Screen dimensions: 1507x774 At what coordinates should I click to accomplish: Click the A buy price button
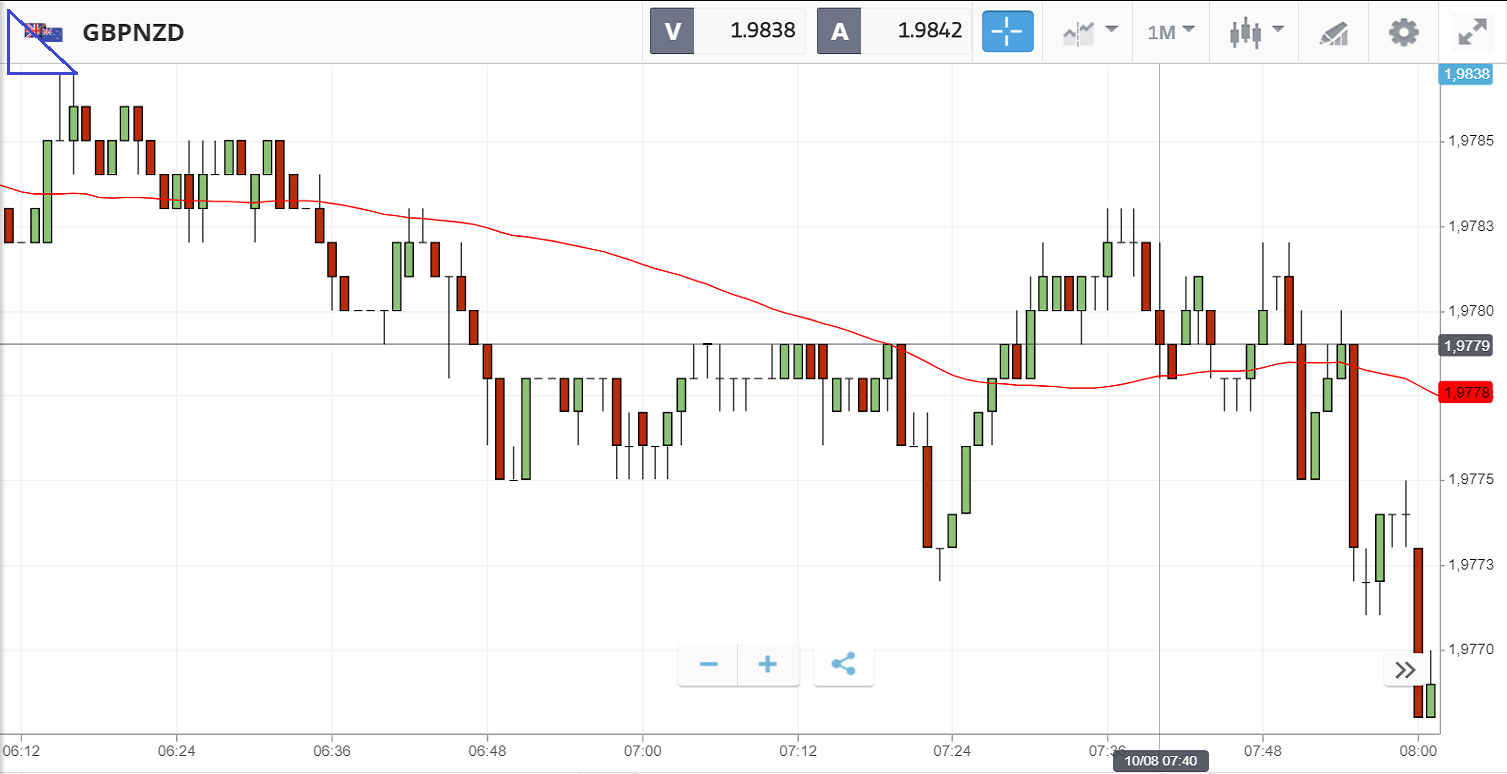click(x=895, y=31)
